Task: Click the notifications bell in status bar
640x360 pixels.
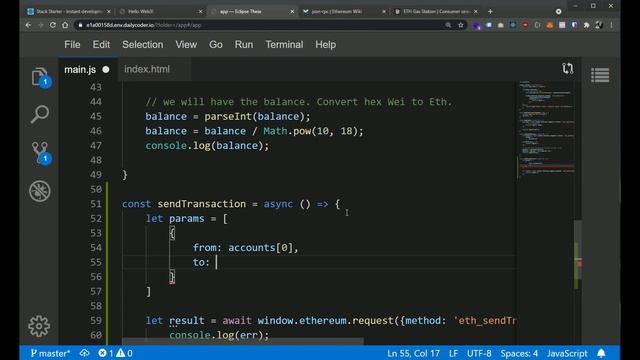Action: click(x=601, y=353)
